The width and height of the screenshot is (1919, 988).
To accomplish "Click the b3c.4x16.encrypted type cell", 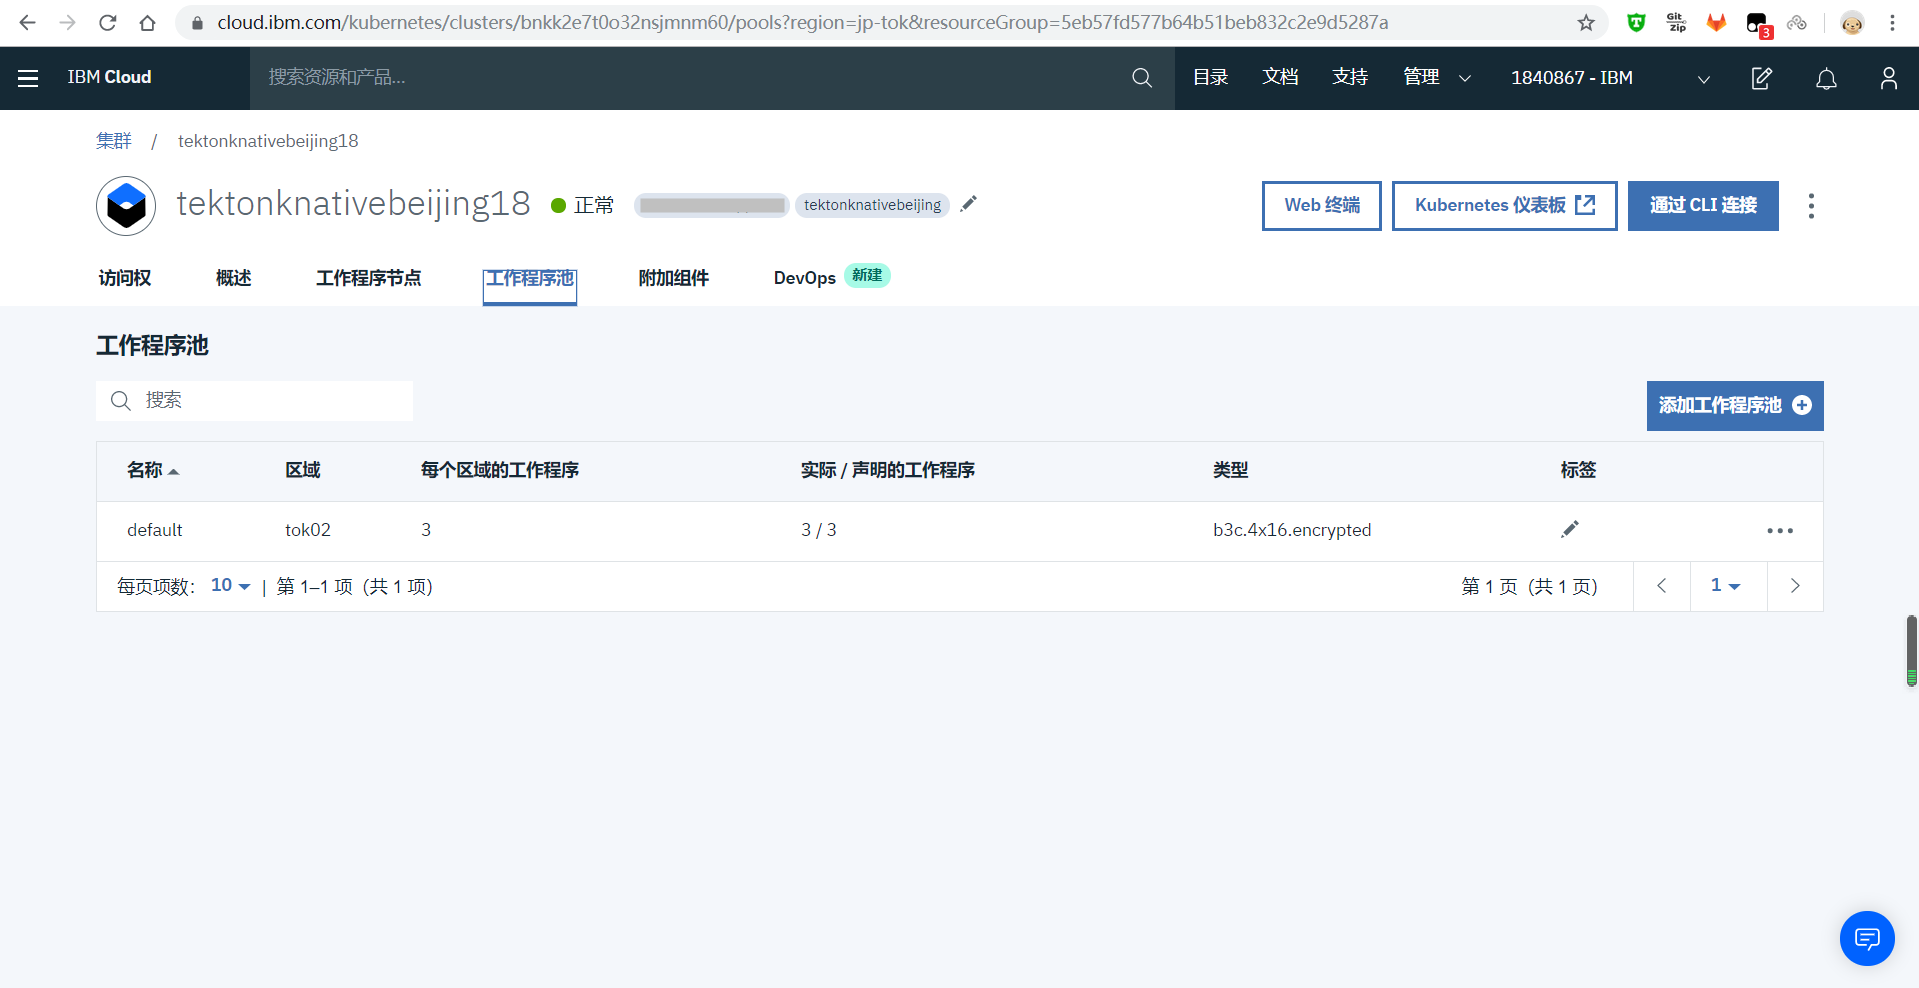I will point(1292,530).
